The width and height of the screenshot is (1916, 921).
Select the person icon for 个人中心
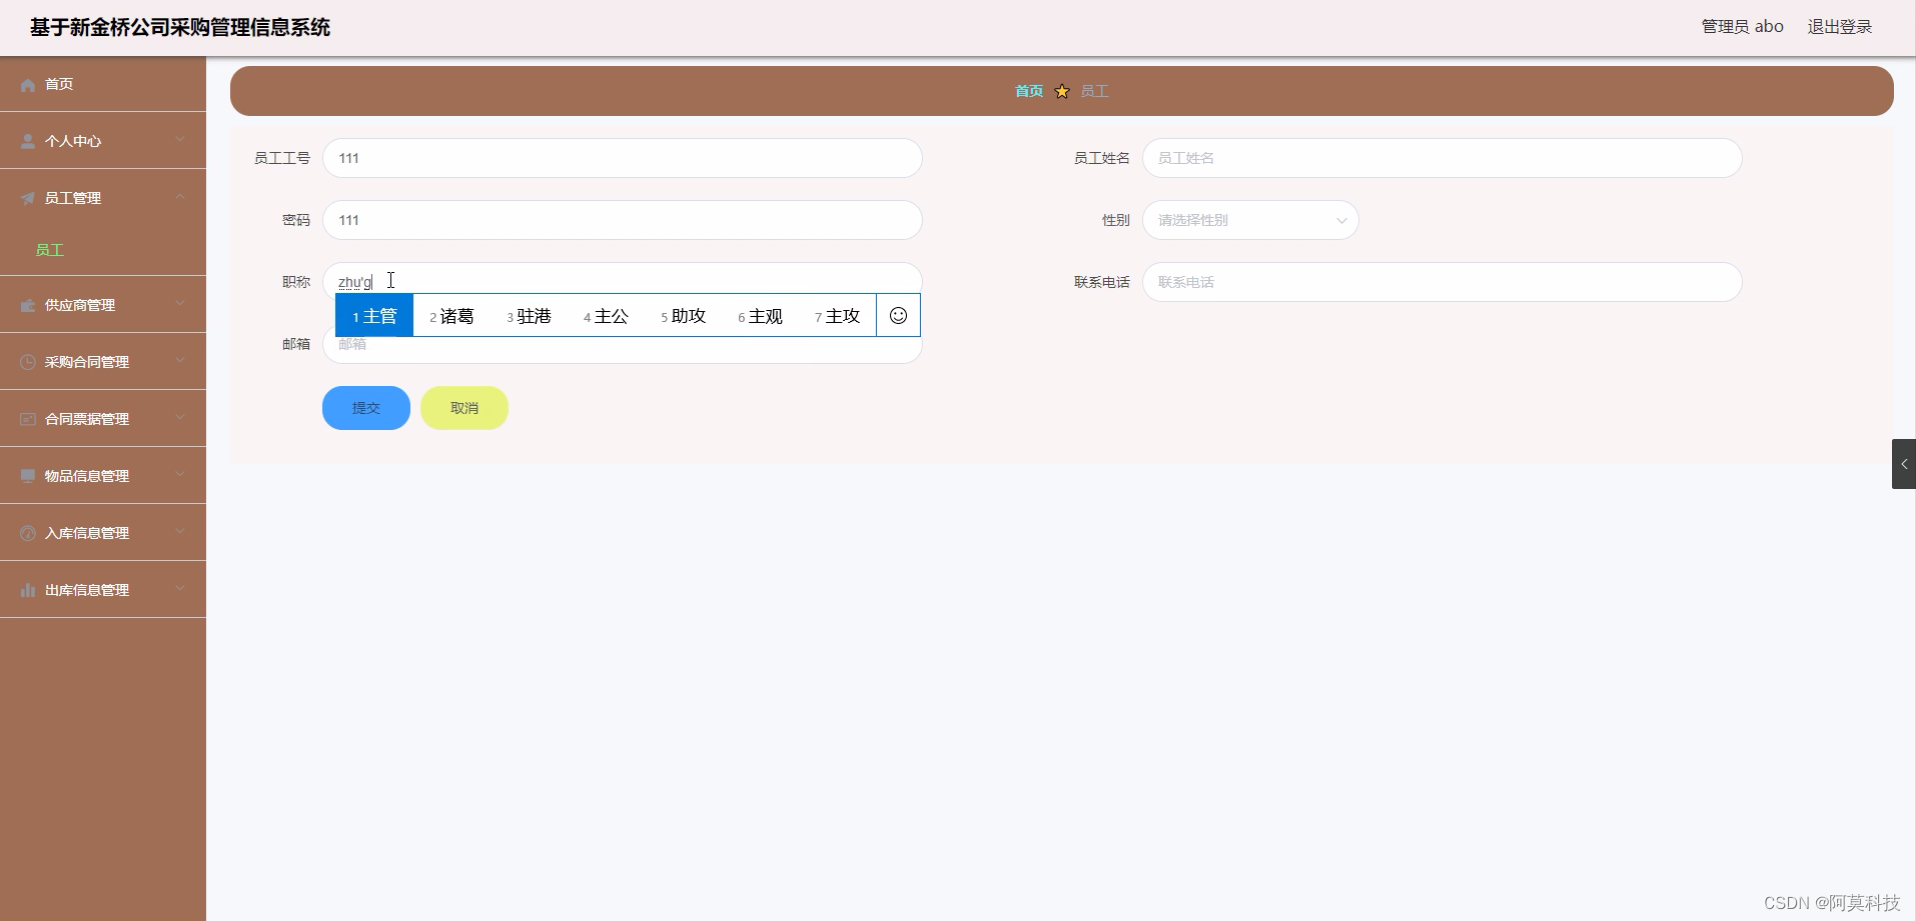(27, 140)
